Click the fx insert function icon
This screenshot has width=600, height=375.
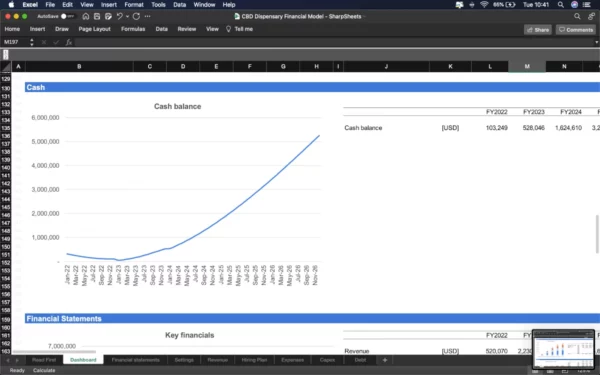69,42
